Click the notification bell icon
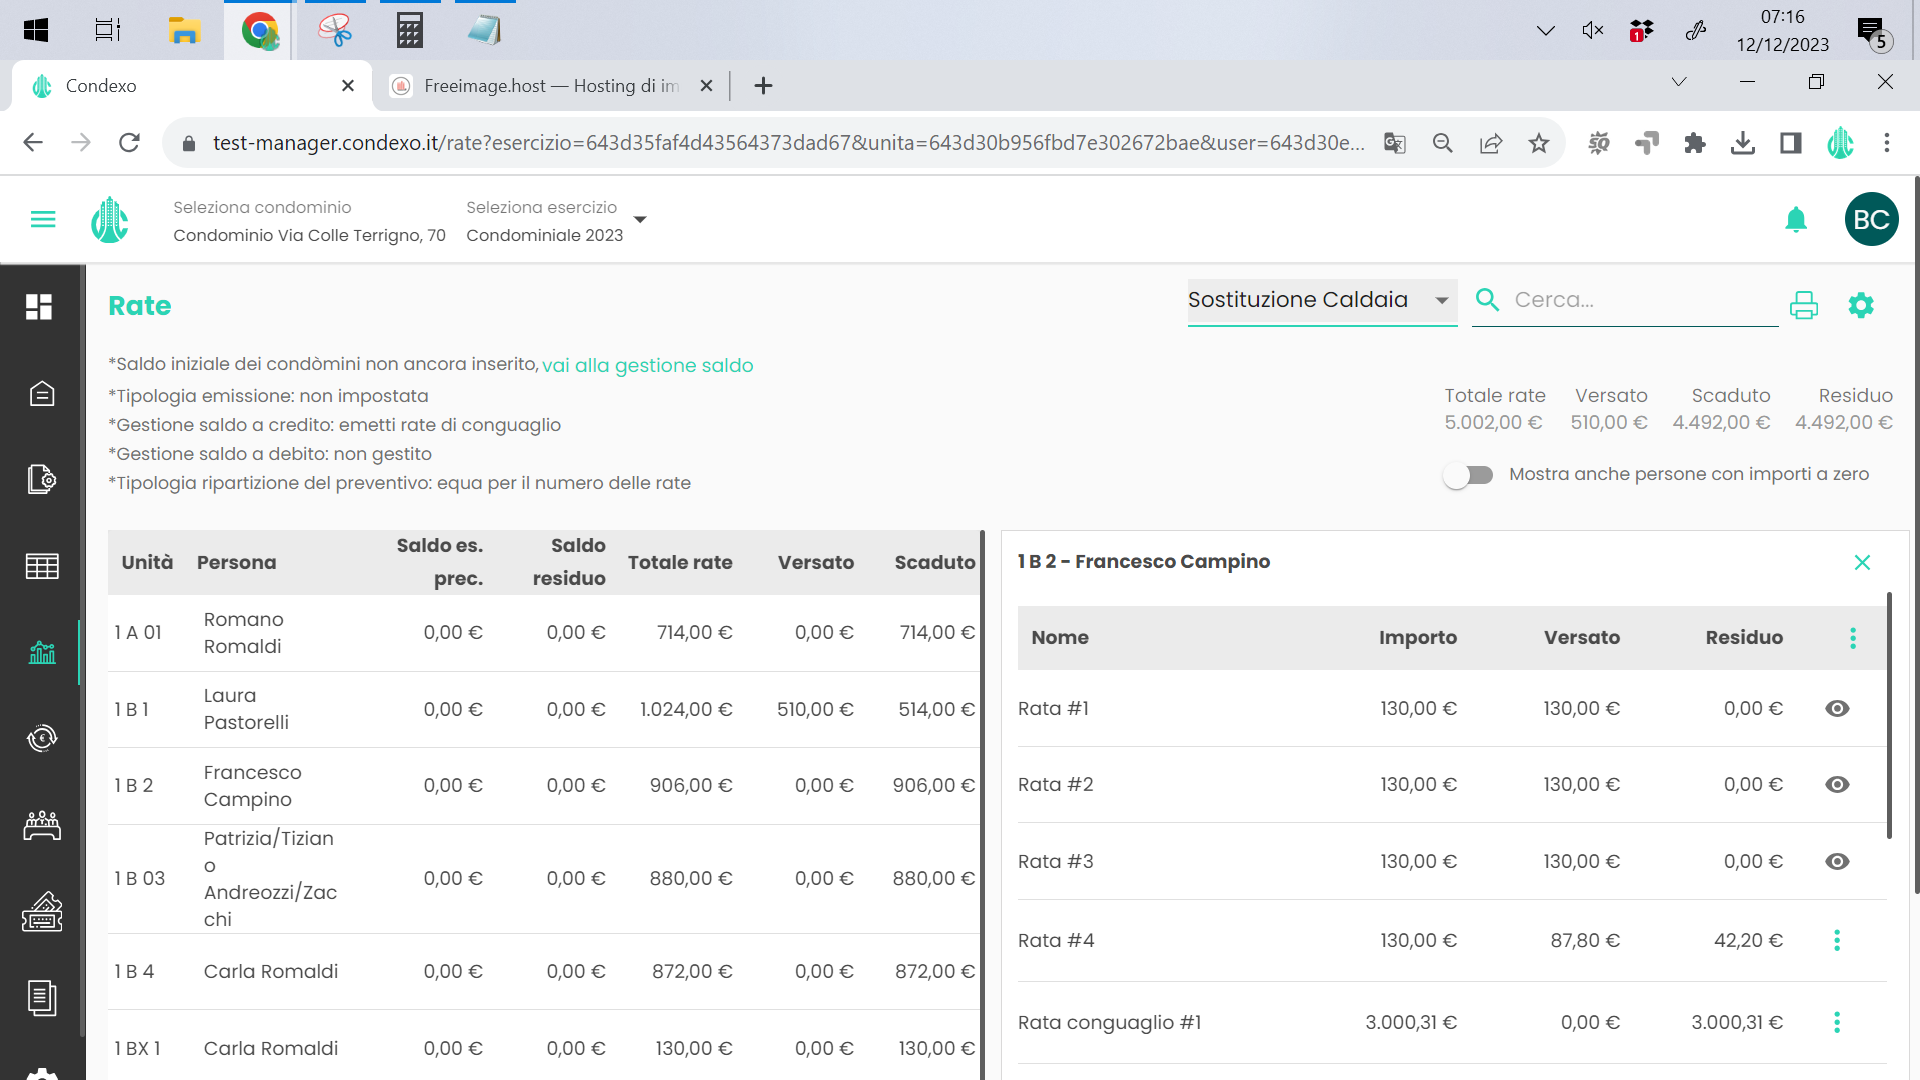Viewport: 1920px width, 1080px height. point(1796,220)
